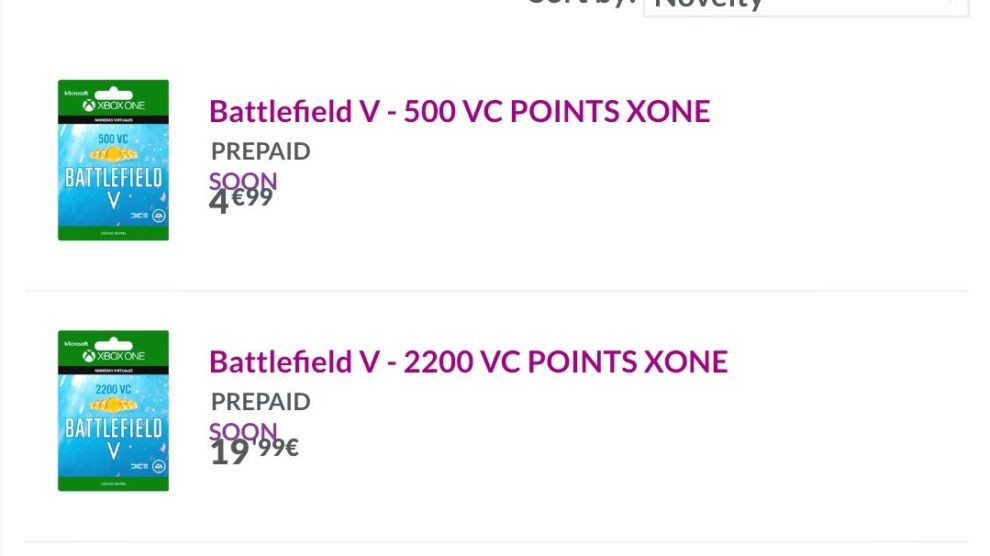Click the 500 VC Battlefield card thumbnail
Viewport: 990px width, 556px height.
[x=113, y=160]
